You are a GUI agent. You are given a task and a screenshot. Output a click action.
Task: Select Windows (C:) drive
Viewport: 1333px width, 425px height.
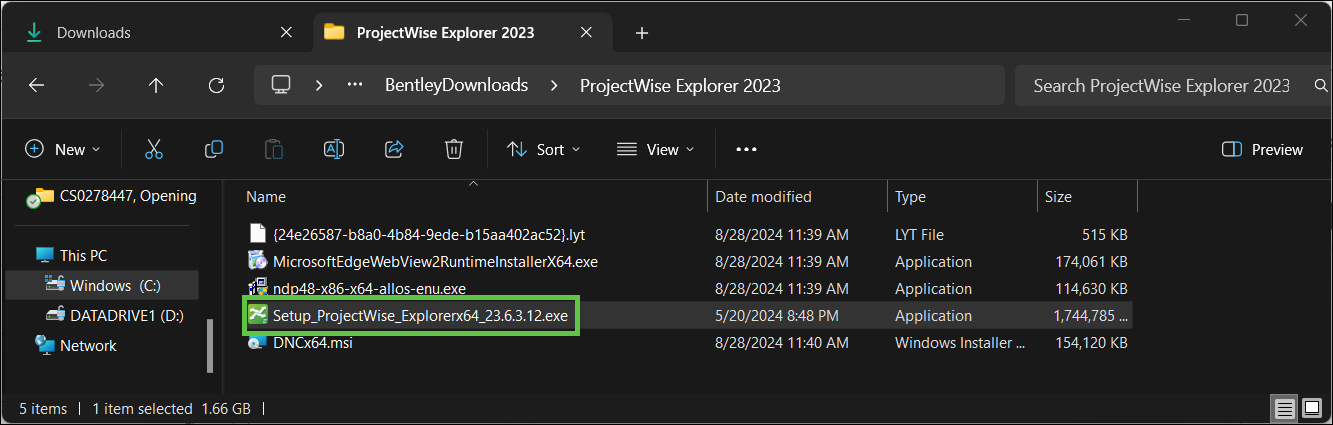115,285
